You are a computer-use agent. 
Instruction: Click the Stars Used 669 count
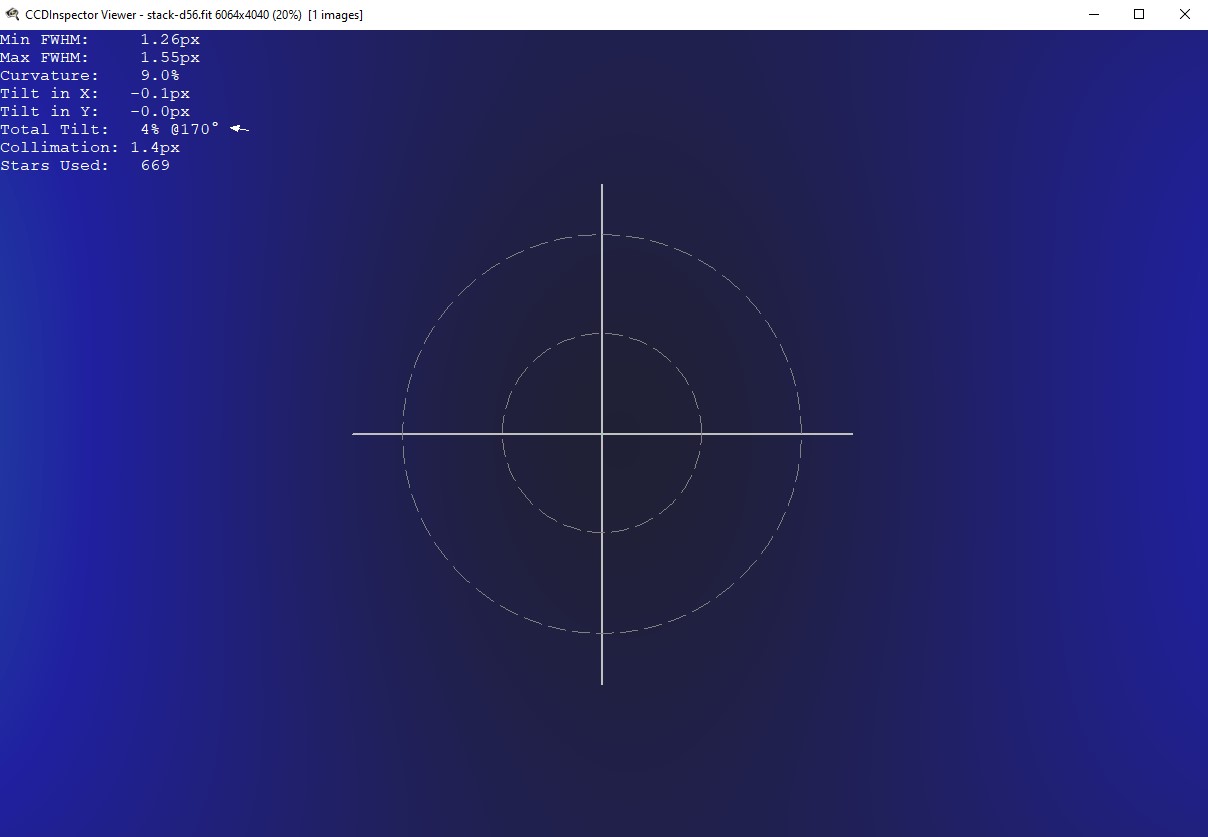[155, 166]
